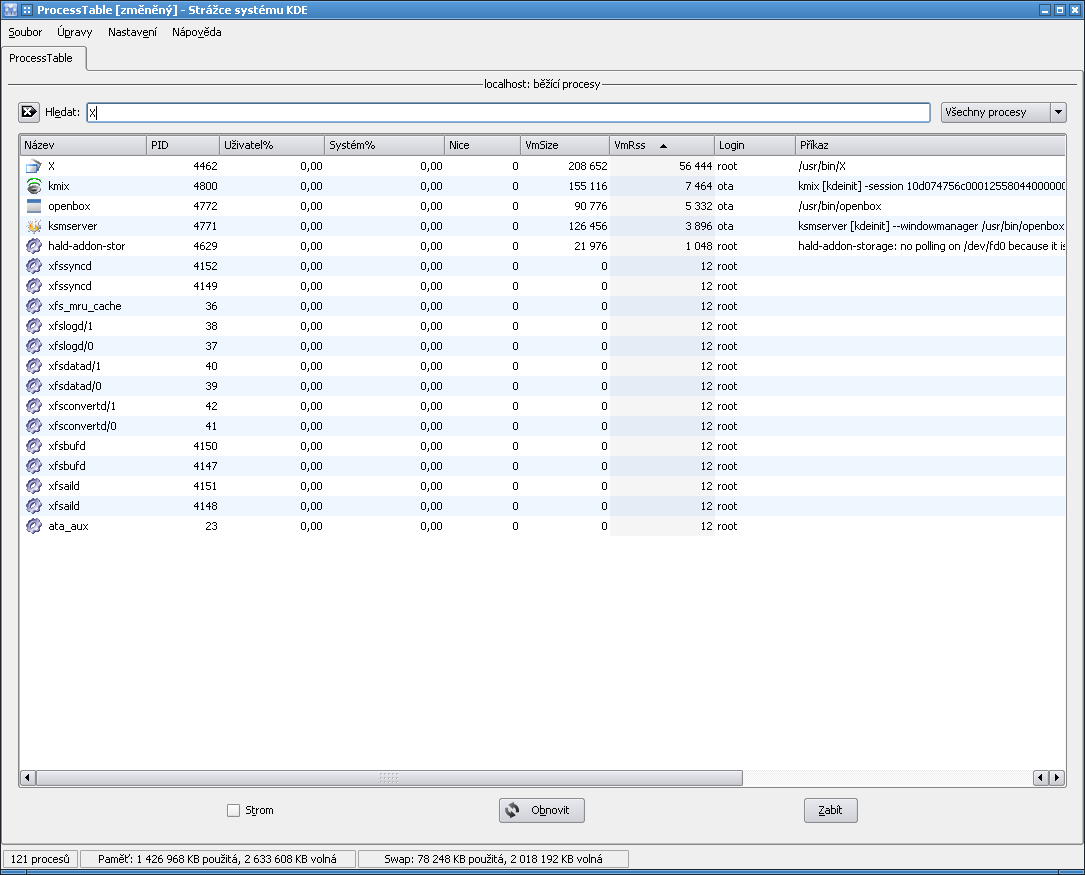Select the openbox process name
The height and width of the screenshot is (875, 1085).
click(69, 206)
